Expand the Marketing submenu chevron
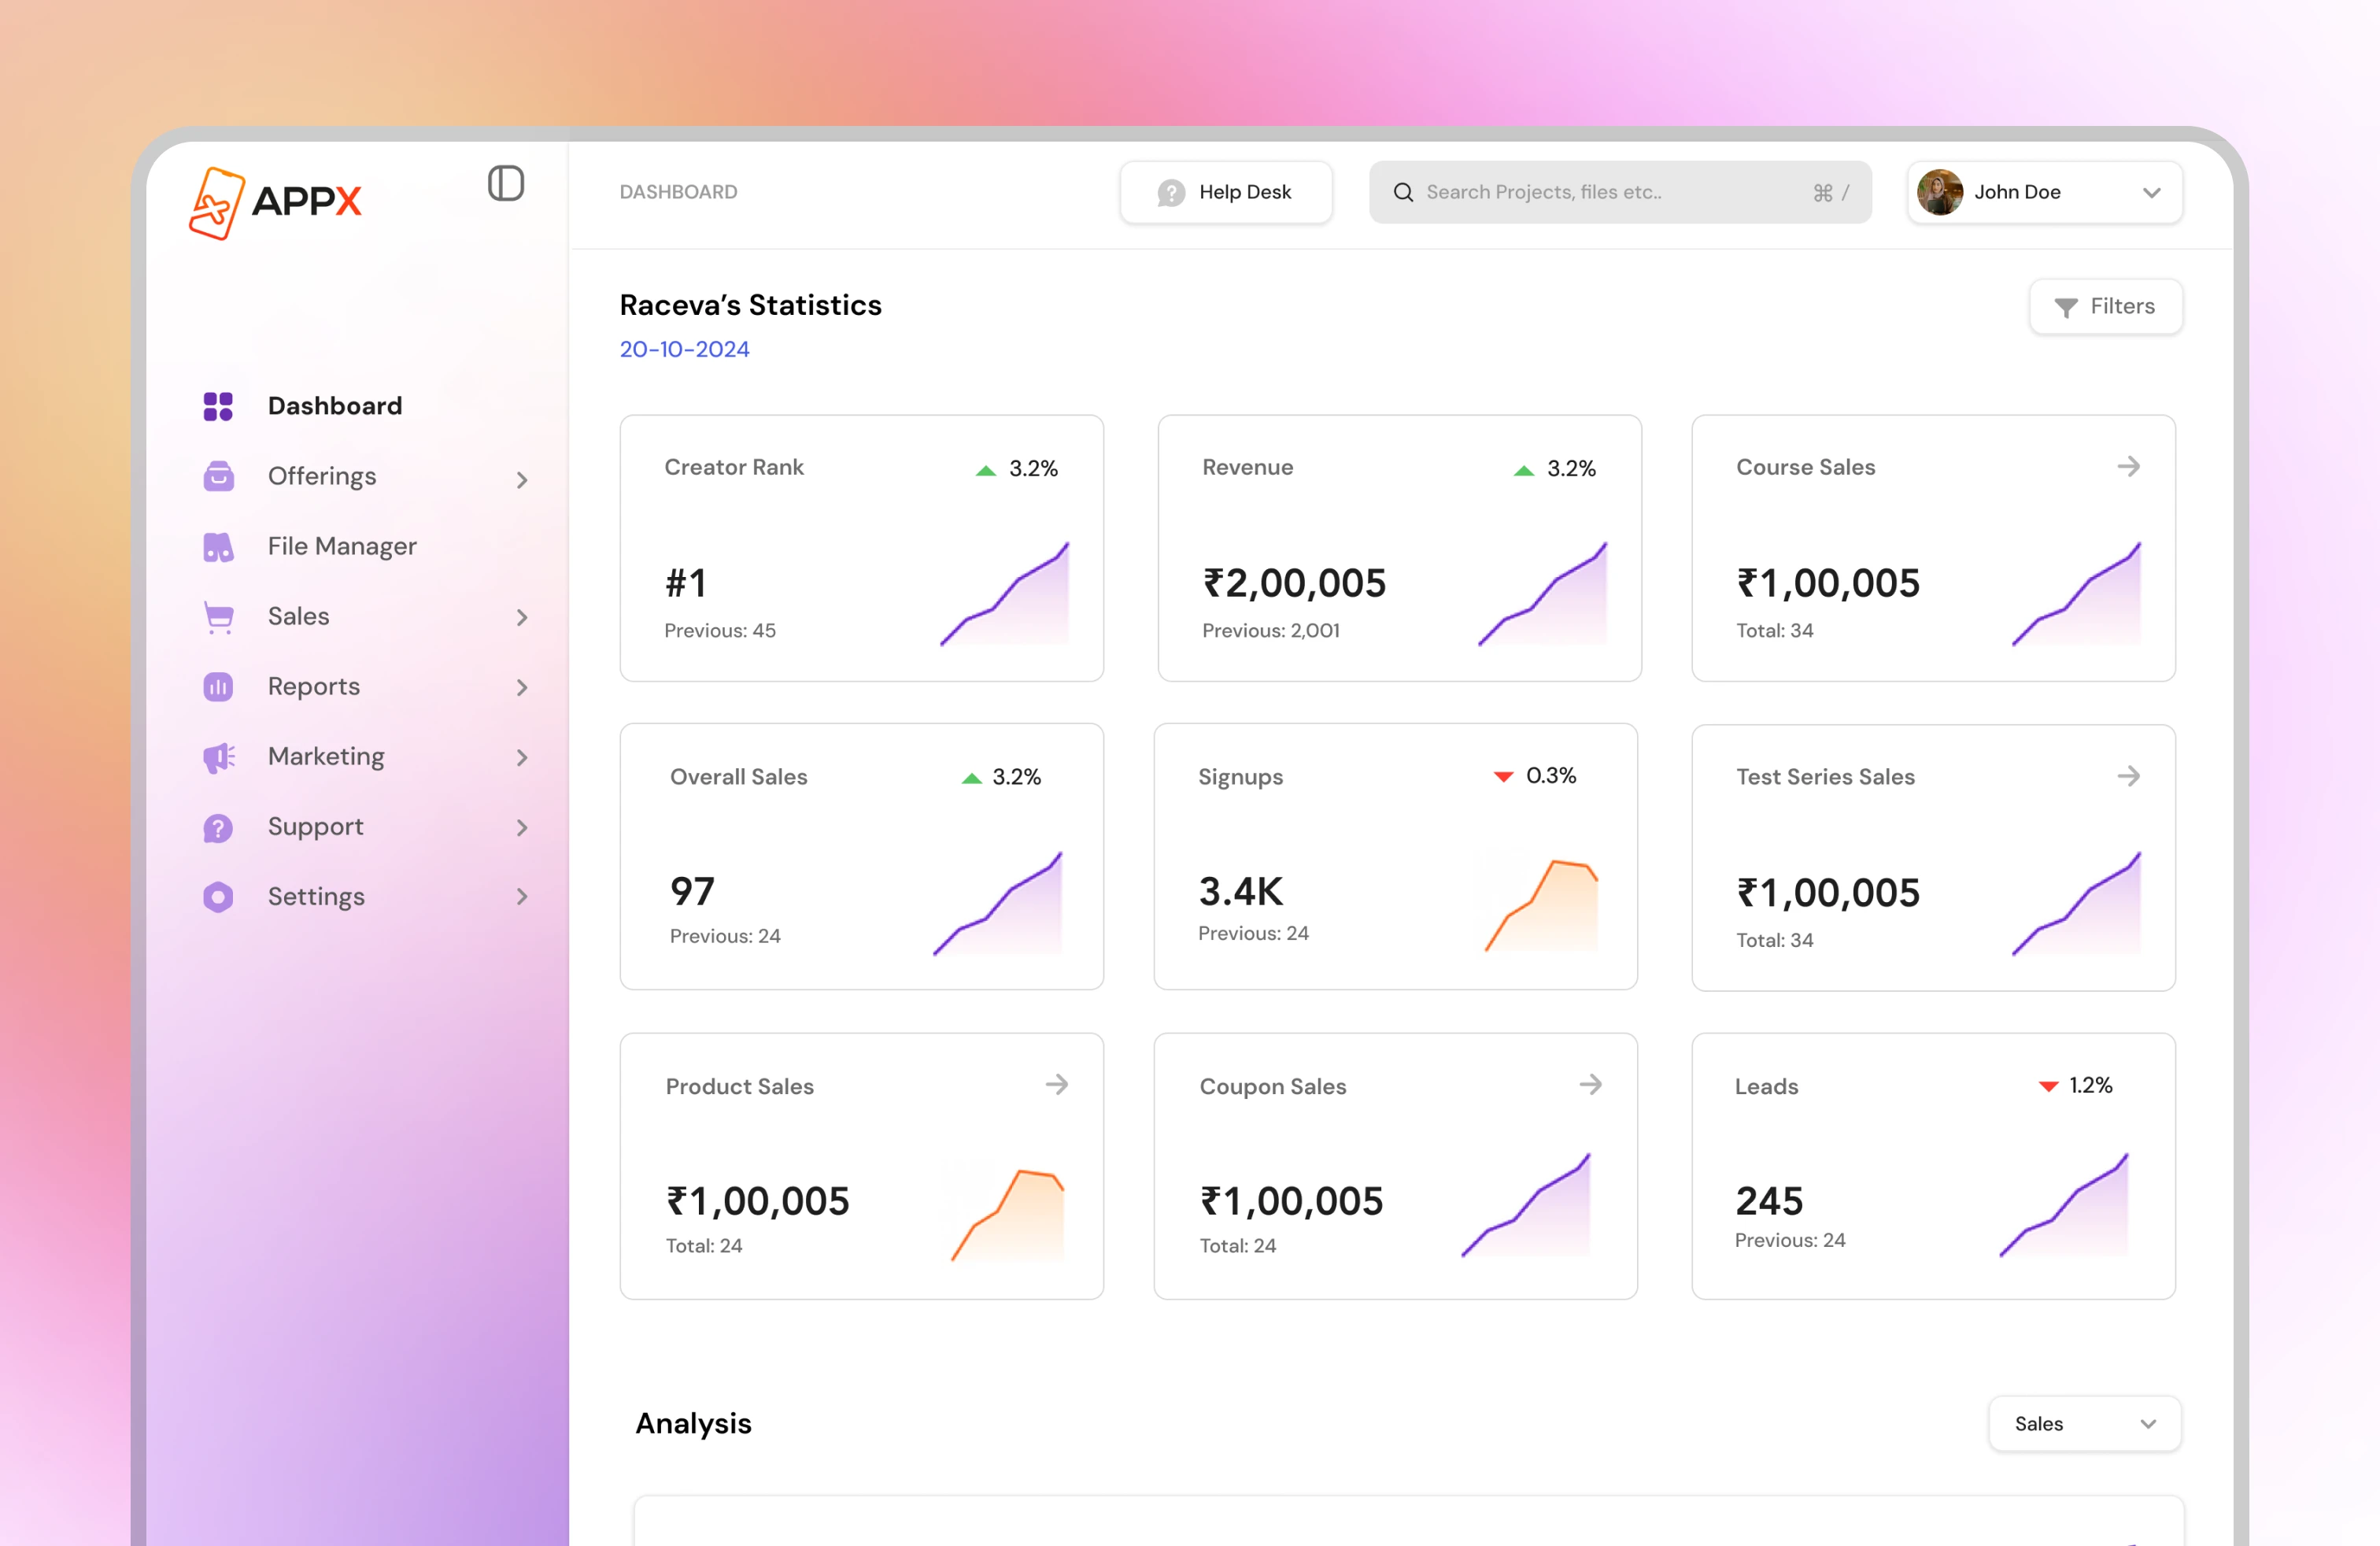 click(x=521, y=757)
